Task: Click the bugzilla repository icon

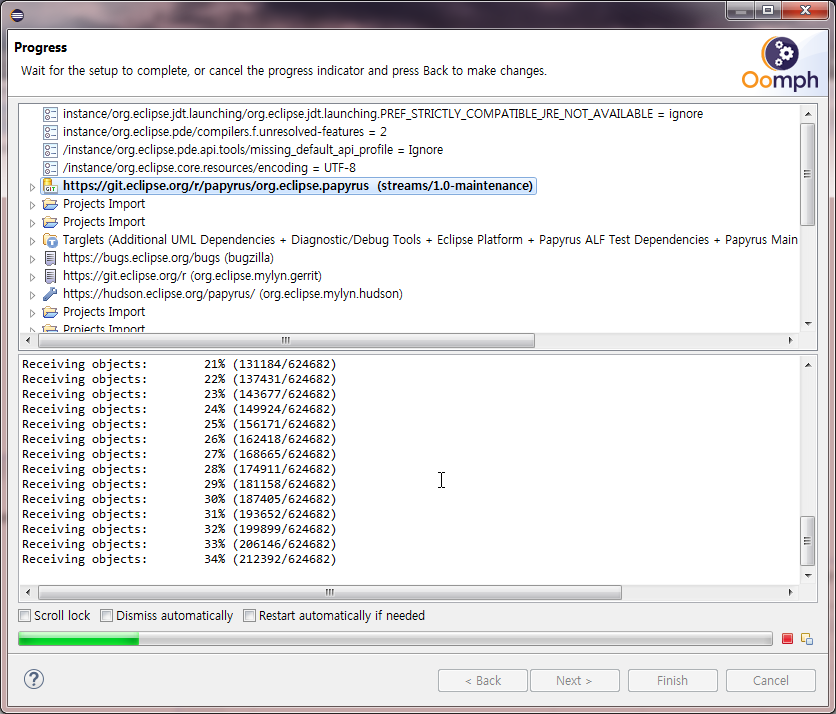Action: click(x=50, y=259)
